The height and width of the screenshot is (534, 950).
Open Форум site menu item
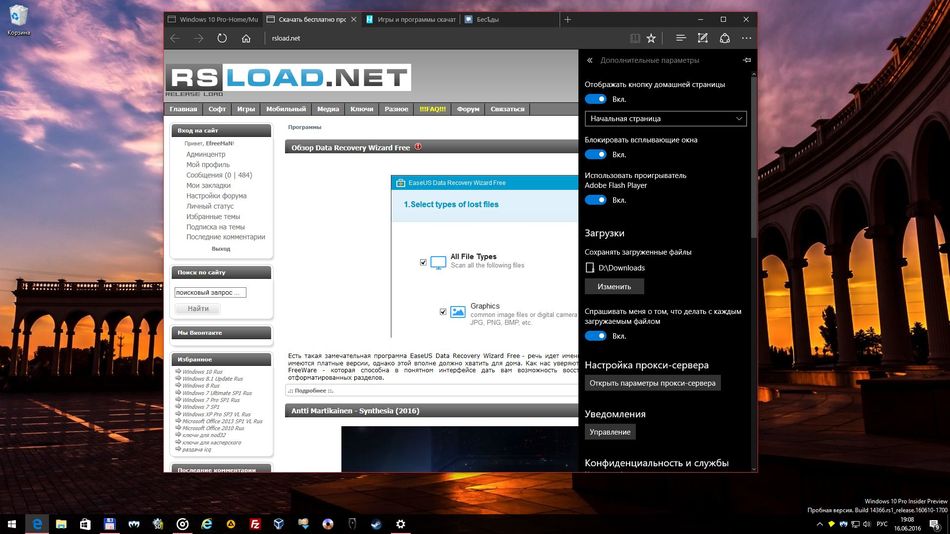pyautogui.click(x=468, y=109)
